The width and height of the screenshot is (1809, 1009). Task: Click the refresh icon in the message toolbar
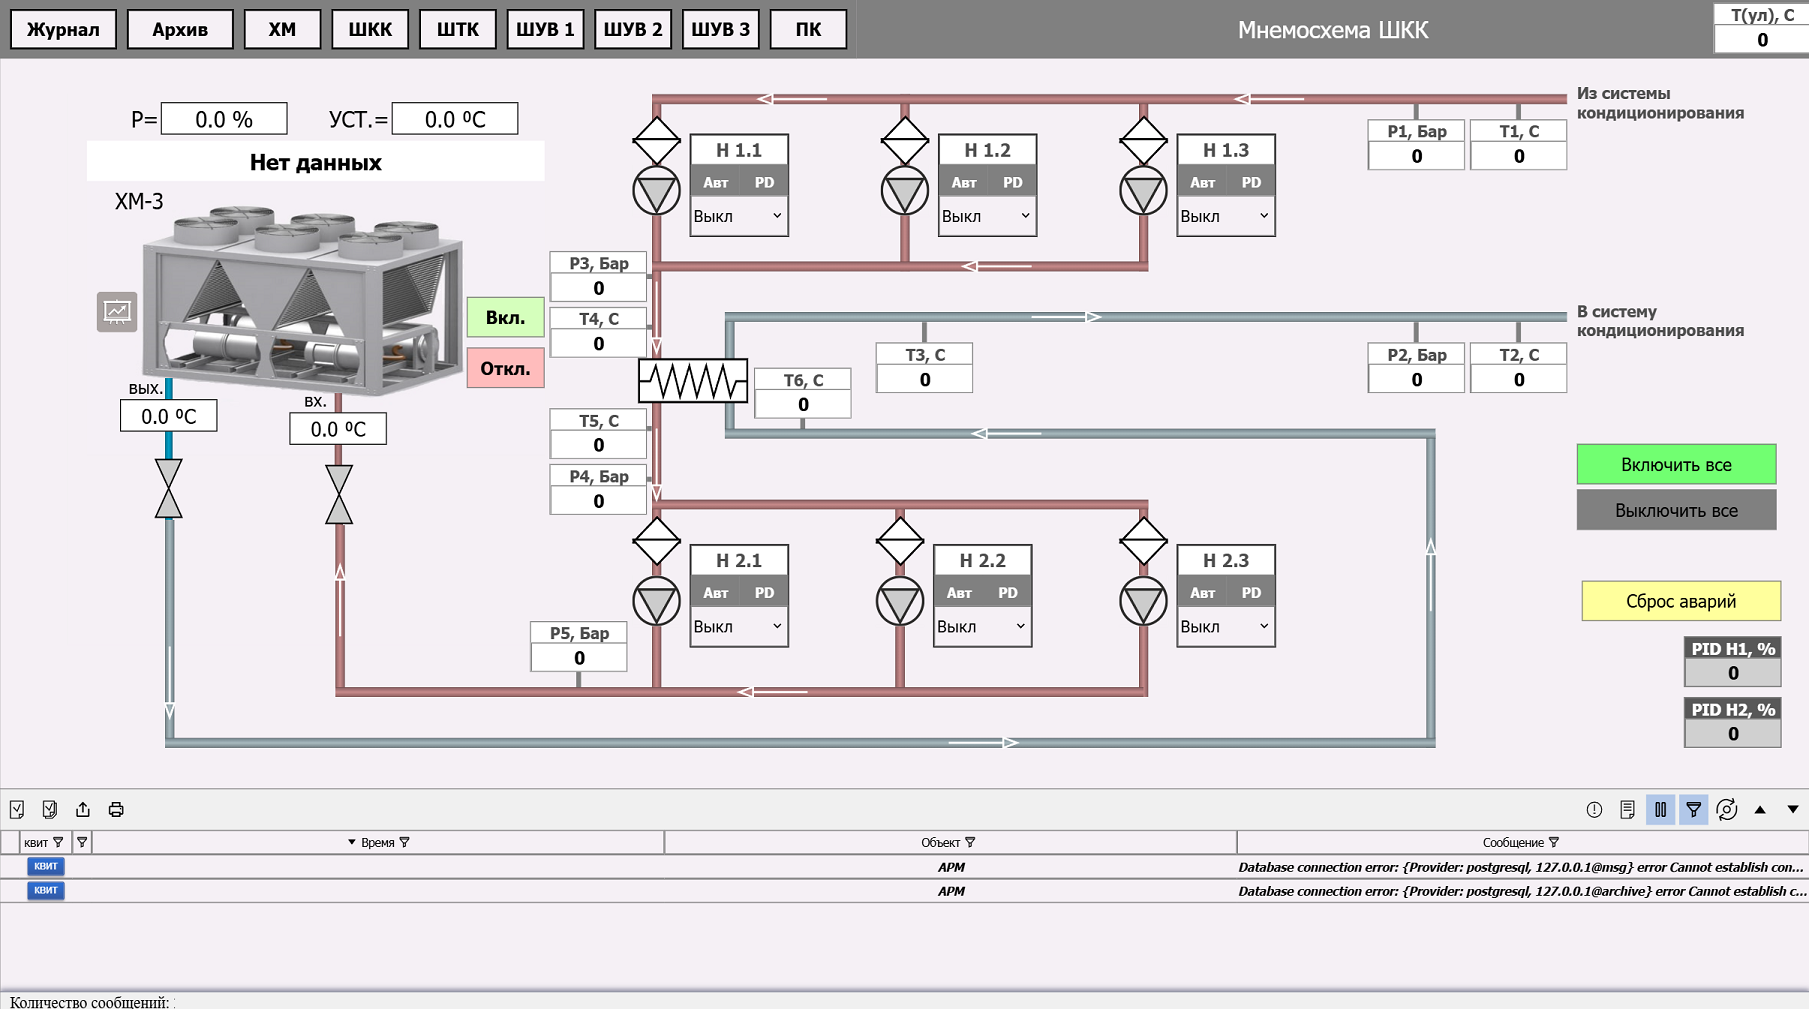(x=1726, y=809)
